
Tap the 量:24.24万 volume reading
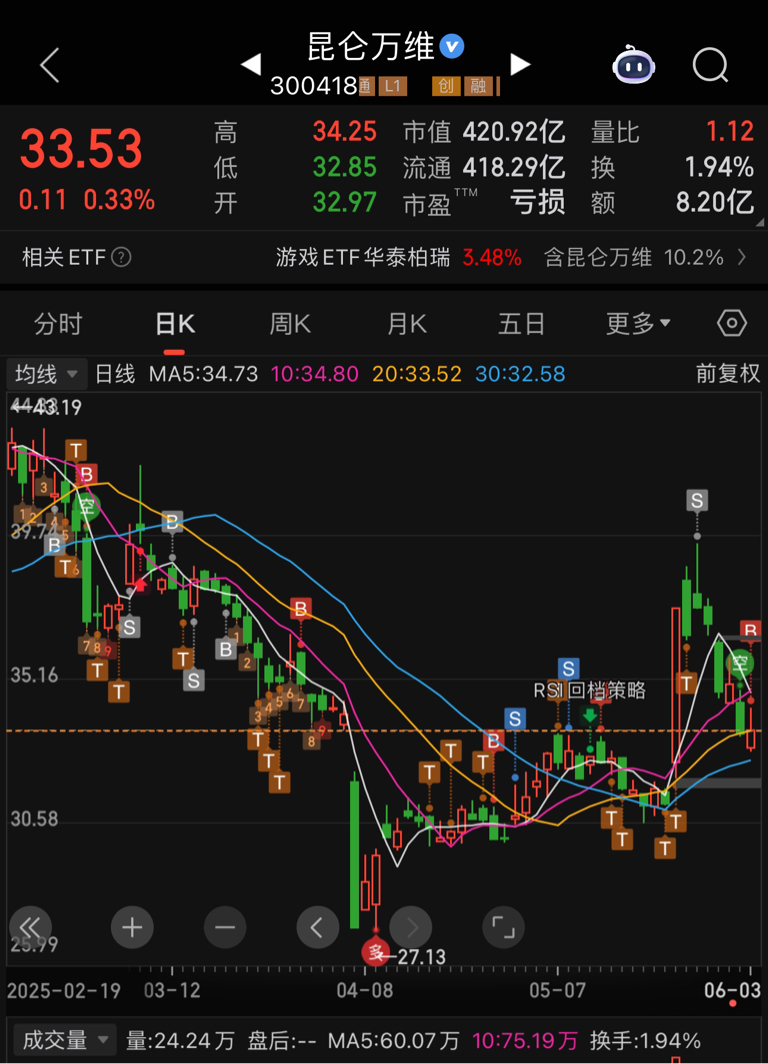point(180,1040)
